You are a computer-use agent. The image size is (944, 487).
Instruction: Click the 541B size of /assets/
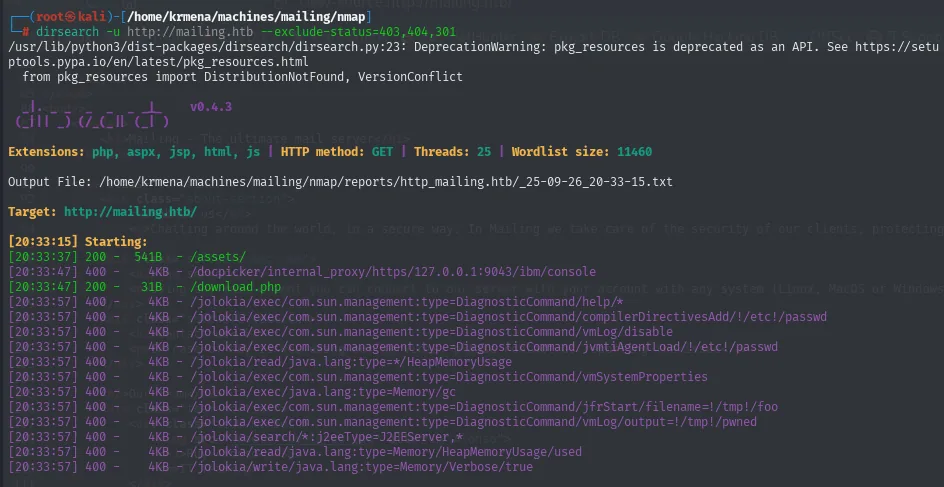pyautogui.click(x=148, y=257)
